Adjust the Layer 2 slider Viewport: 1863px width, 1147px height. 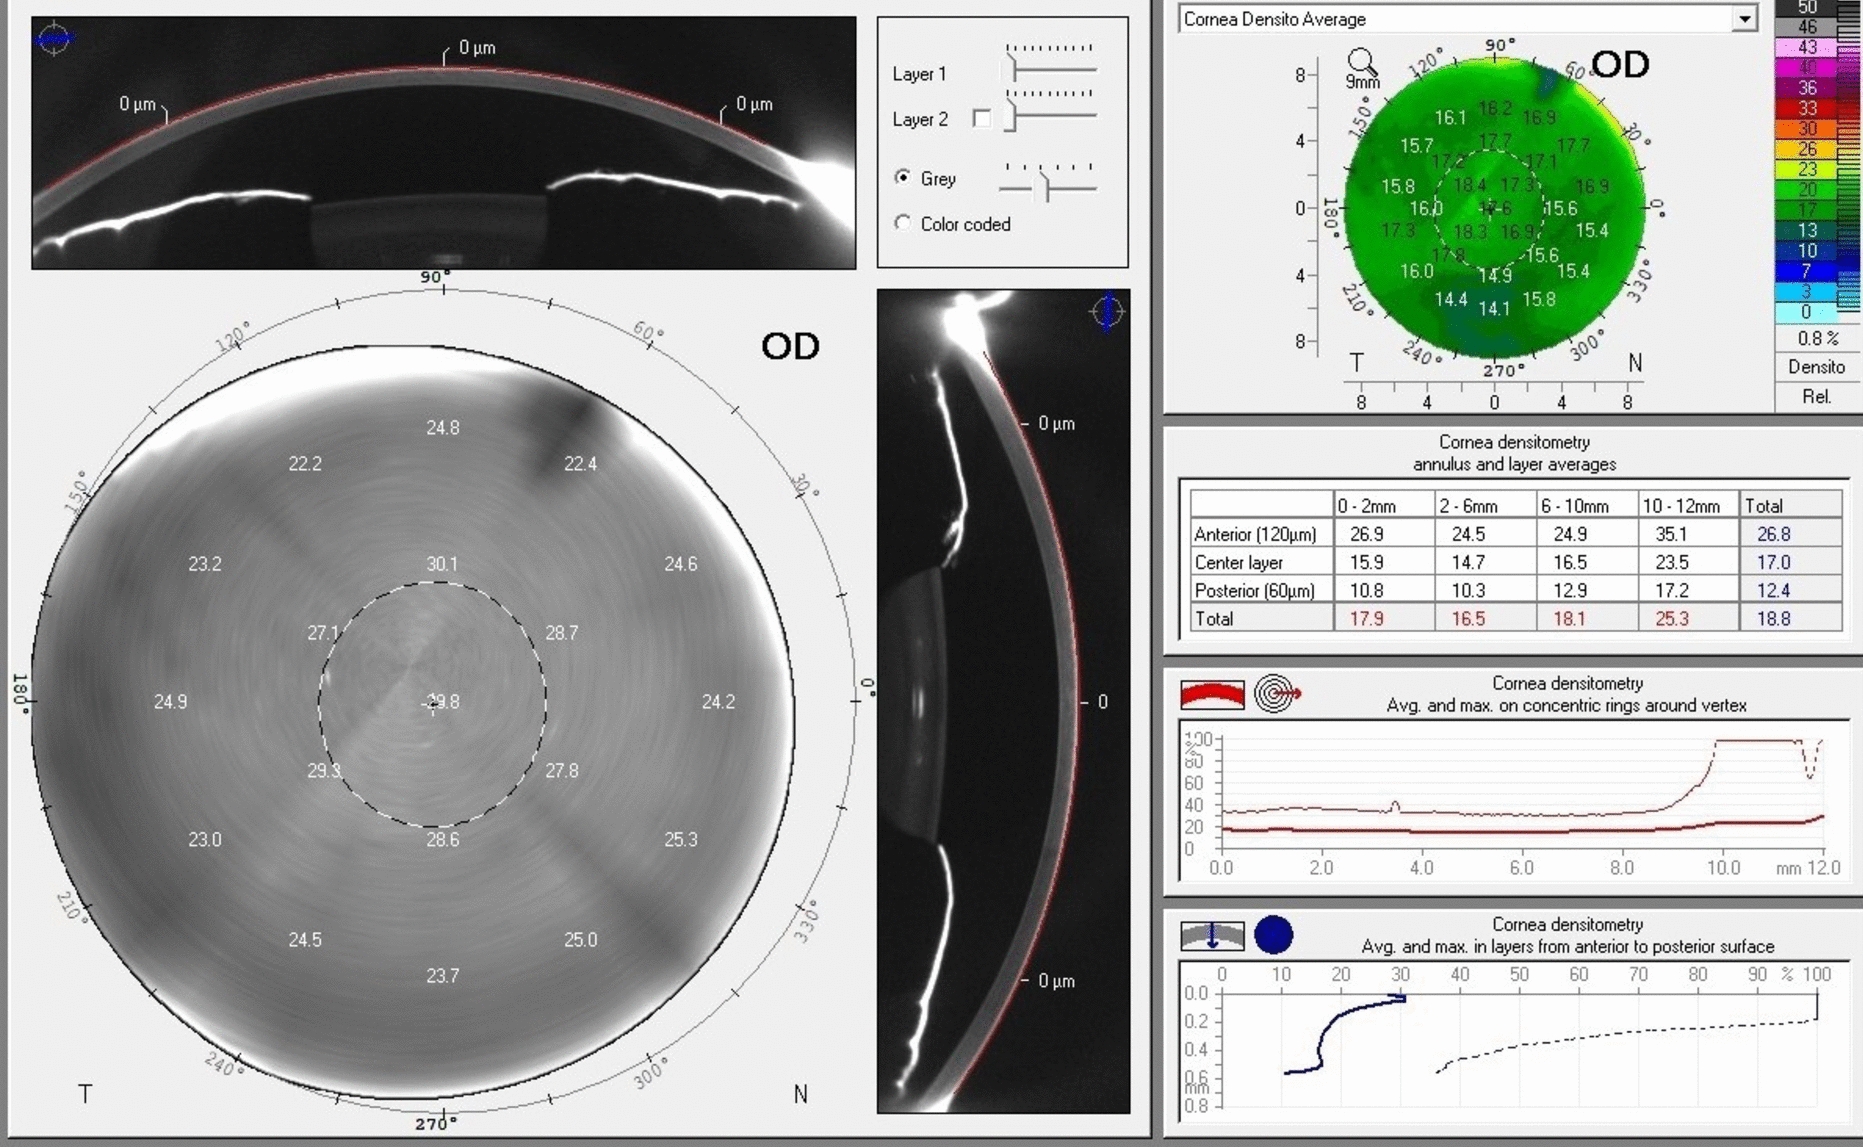(x=1049, y=110)
